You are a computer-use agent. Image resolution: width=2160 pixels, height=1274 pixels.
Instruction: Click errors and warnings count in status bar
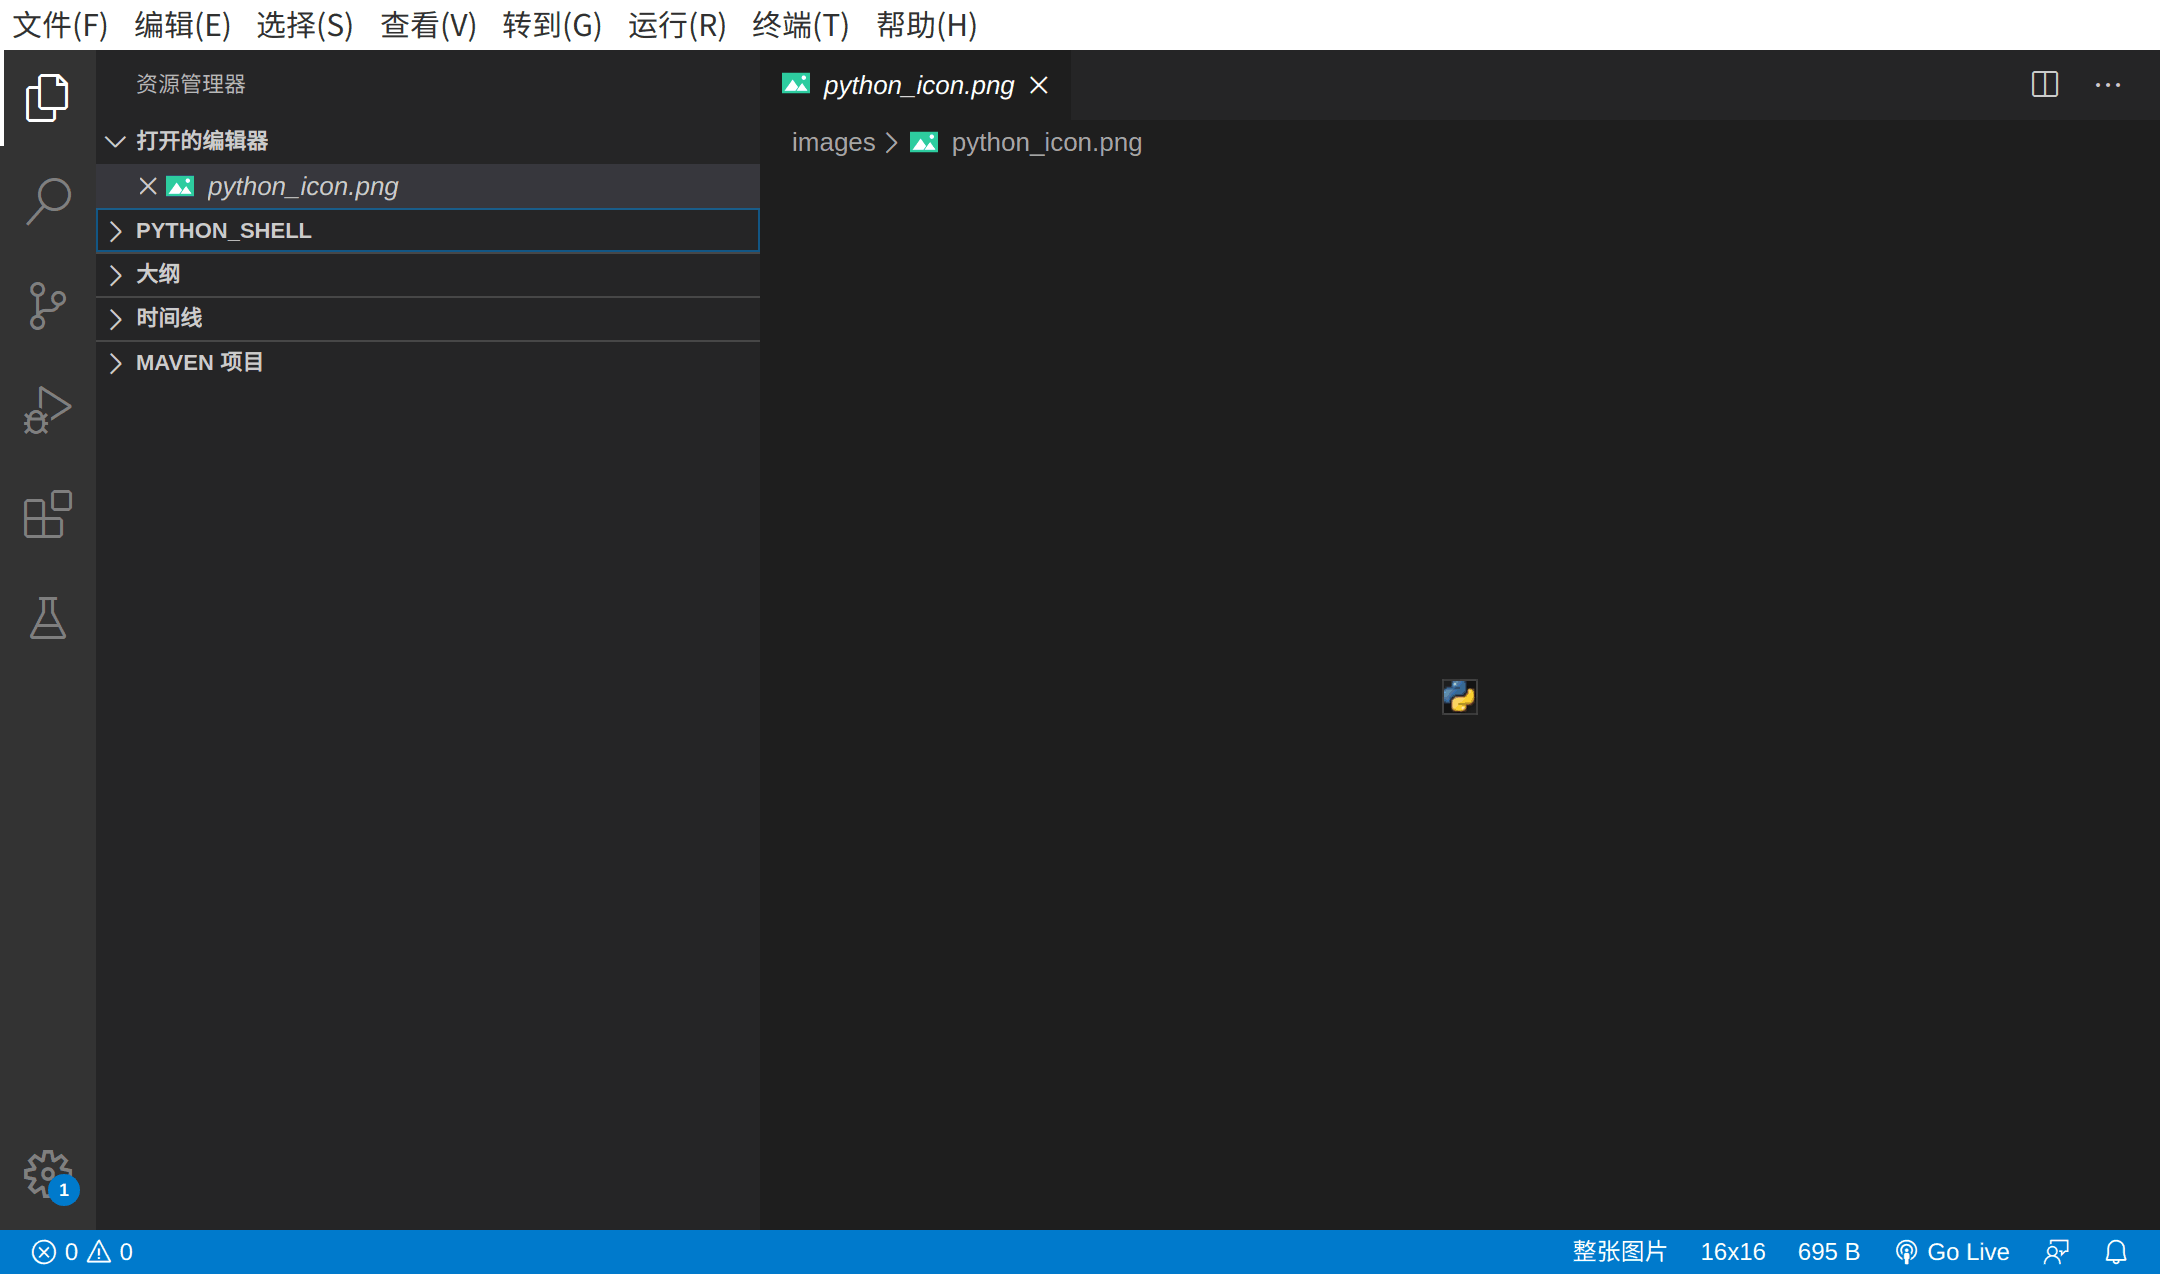(82, 1252)
